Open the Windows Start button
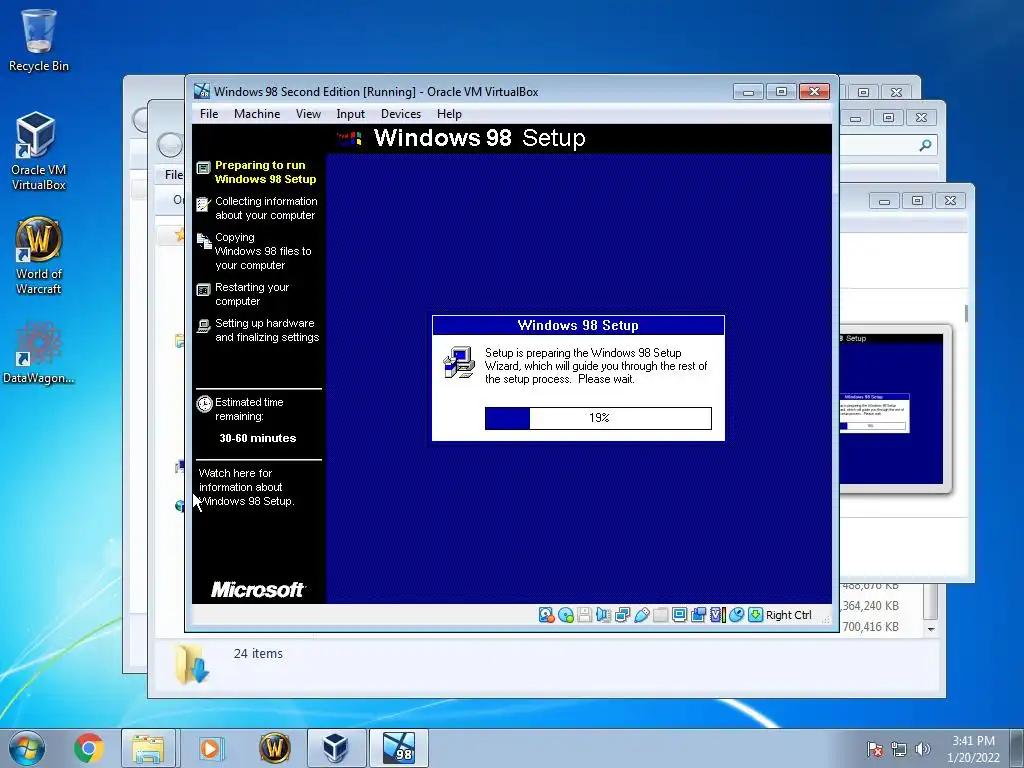This screenshot has height=768, width=1024. (26, 748)
